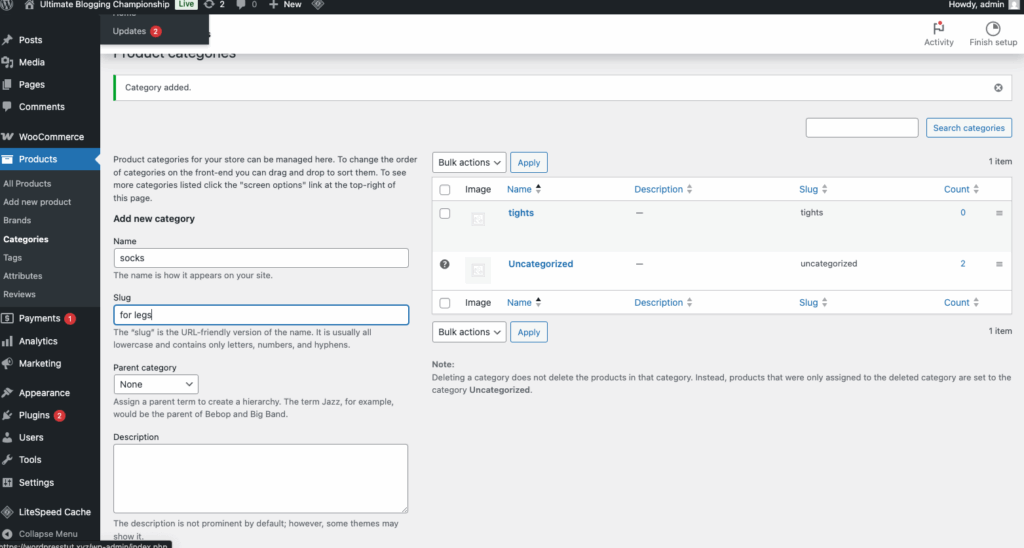Click the Uncategorized help question mark icon
The image size is (1024, 548).
(445, 264)
